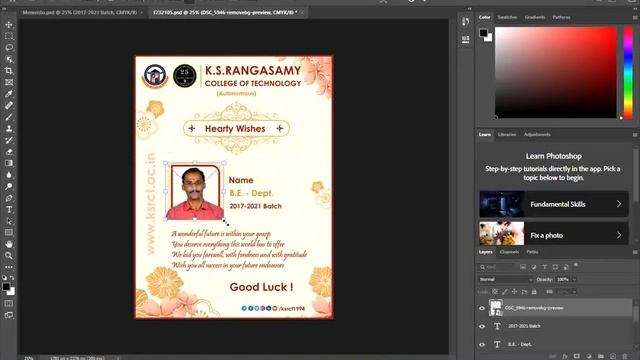The width and height of the screenshot is (640, 360).
Task: Lock all layer attributes with padlock
Action: pos(534,292)
